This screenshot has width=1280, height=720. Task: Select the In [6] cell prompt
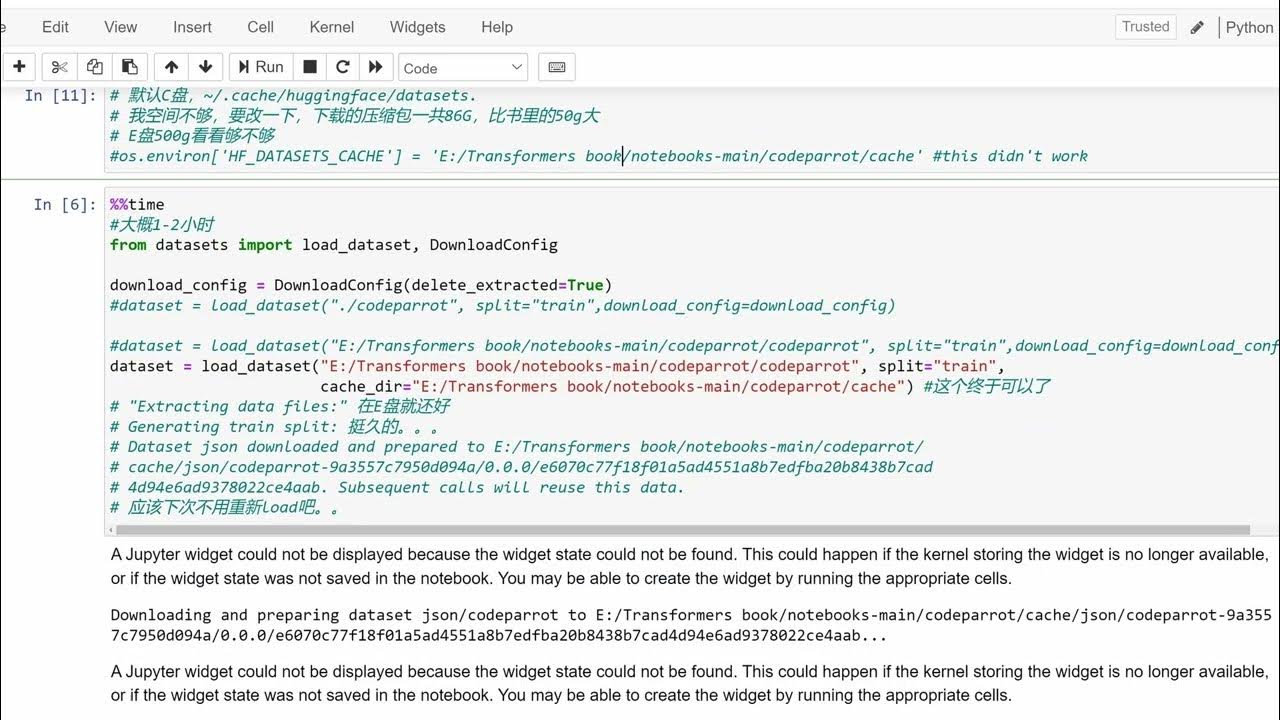tap(64, 204)
